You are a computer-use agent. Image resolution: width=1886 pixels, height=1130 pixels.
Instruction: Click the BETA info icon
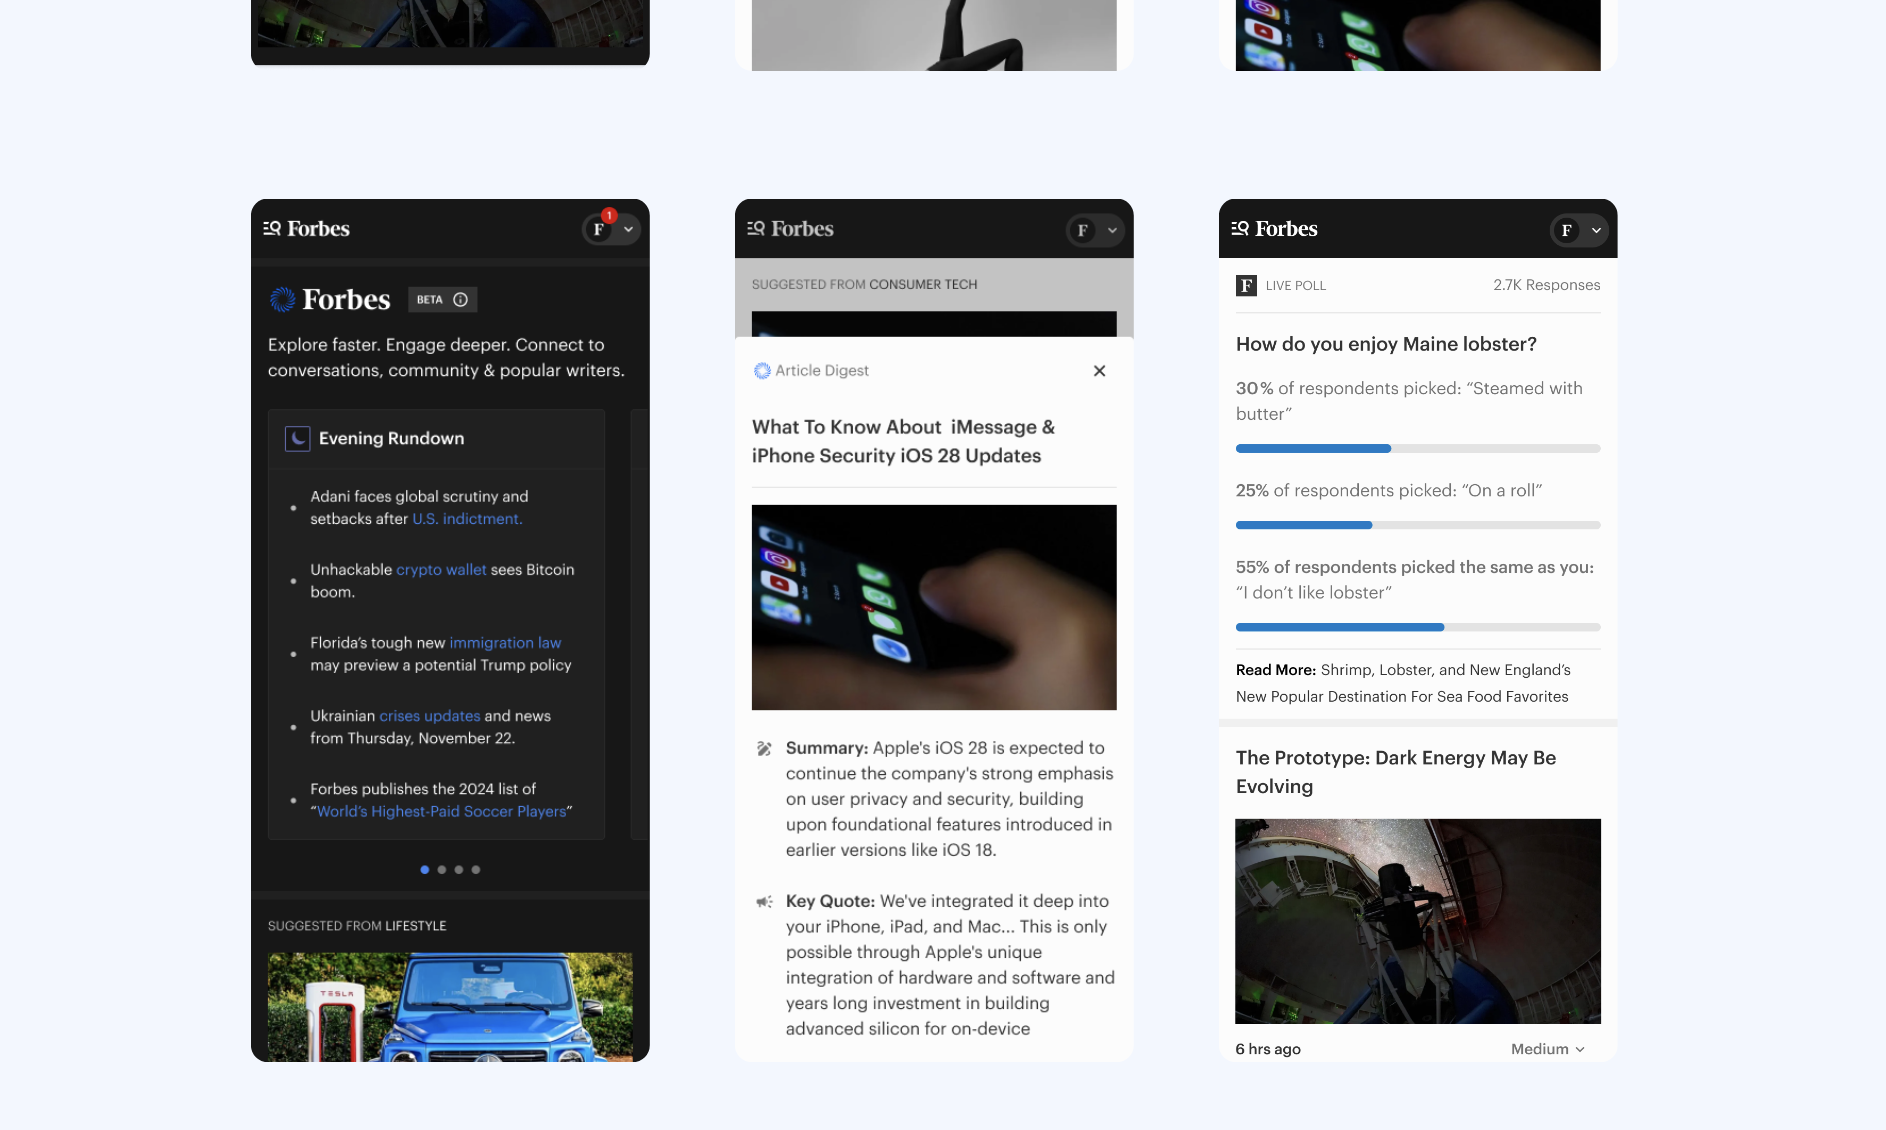tap(461, 300)
